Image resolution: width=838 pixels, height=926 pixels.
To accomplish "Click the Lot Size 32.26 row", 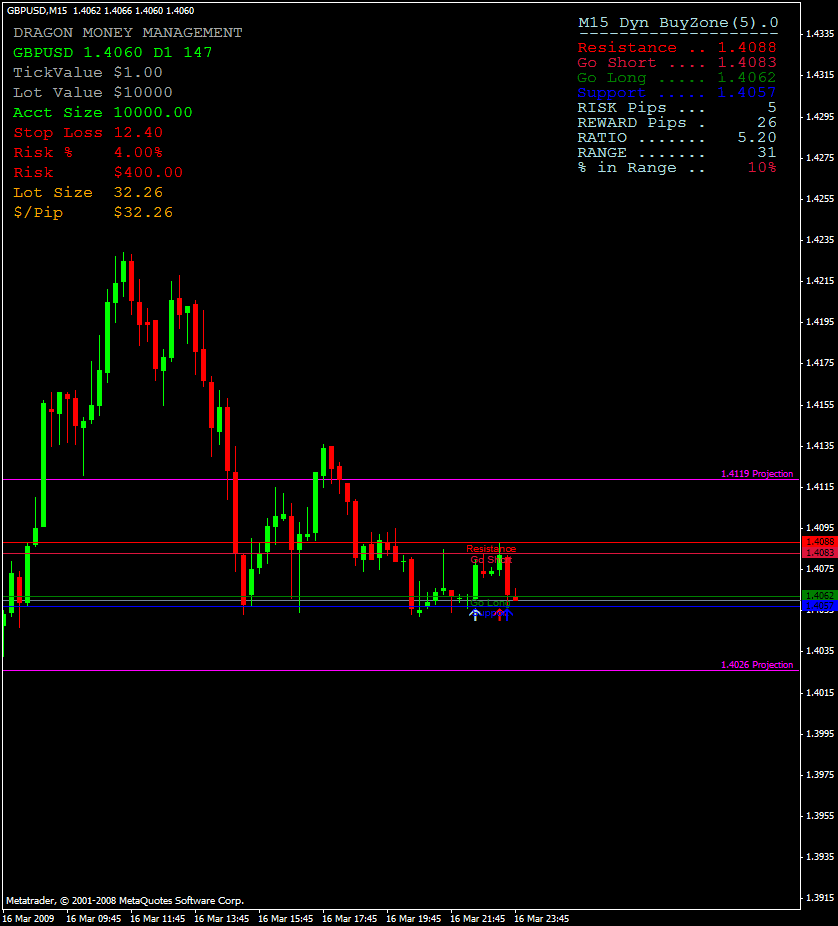I will tap(88, 193).
